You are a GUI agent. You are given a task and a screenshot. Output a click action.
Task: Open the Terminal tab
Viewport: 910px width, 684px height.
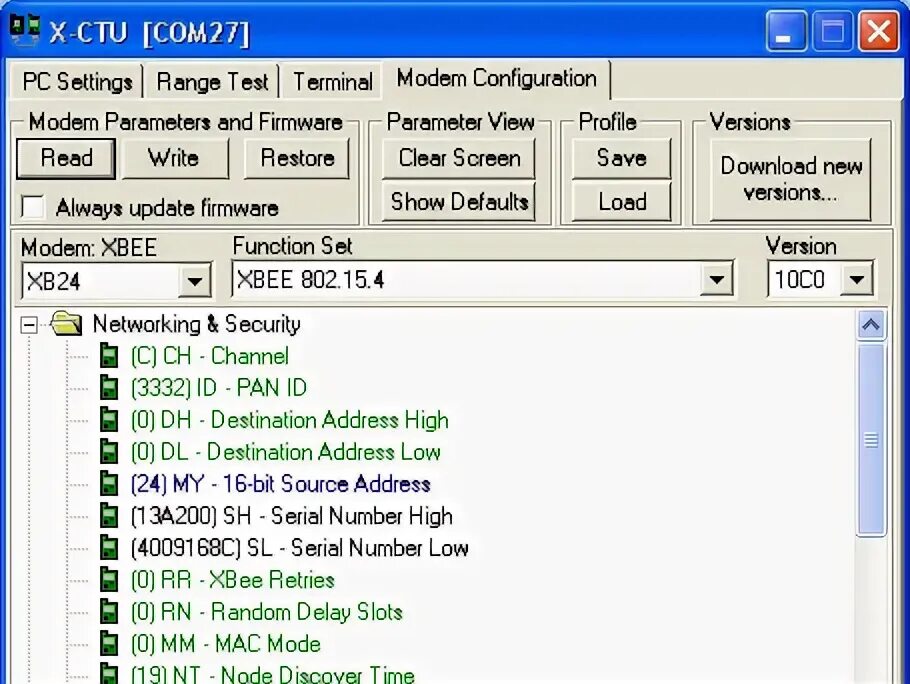(333, 82)
